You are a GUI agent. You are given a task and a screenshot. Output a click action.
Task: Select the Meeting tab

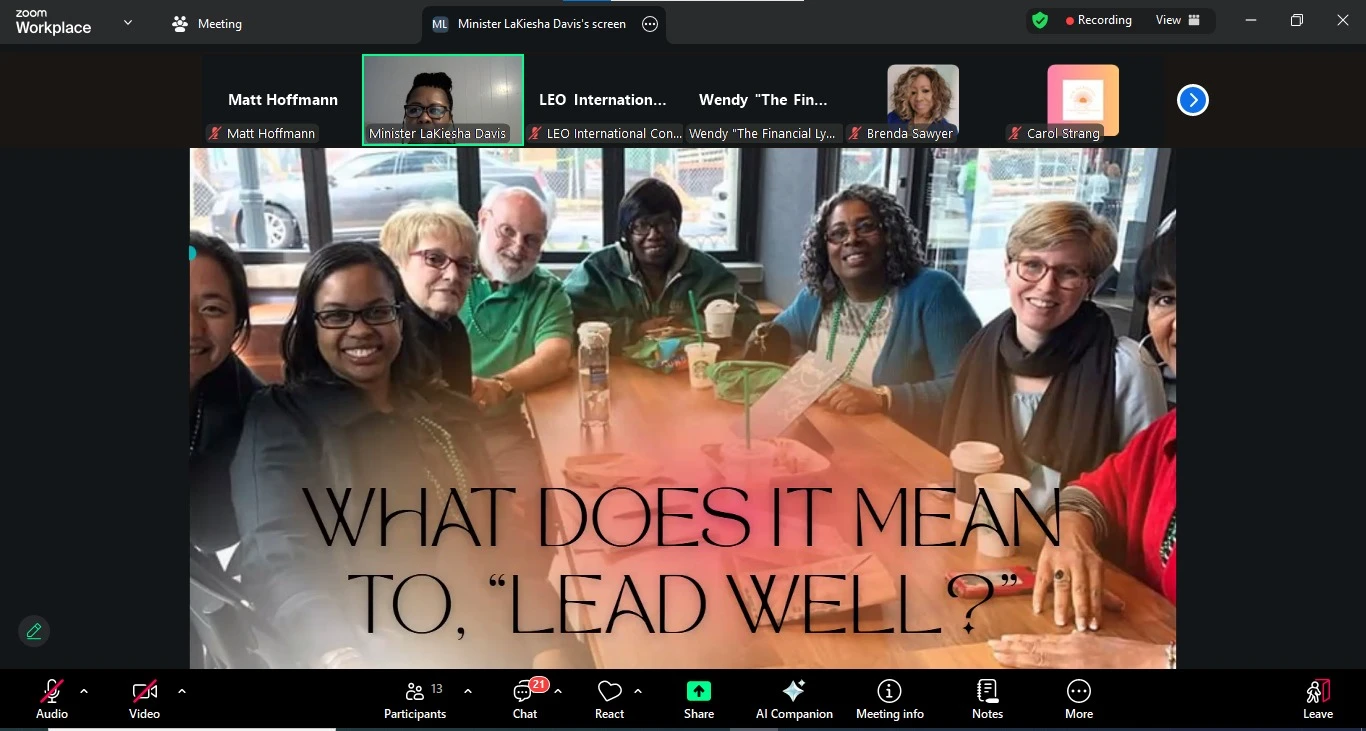click(208, 24)
